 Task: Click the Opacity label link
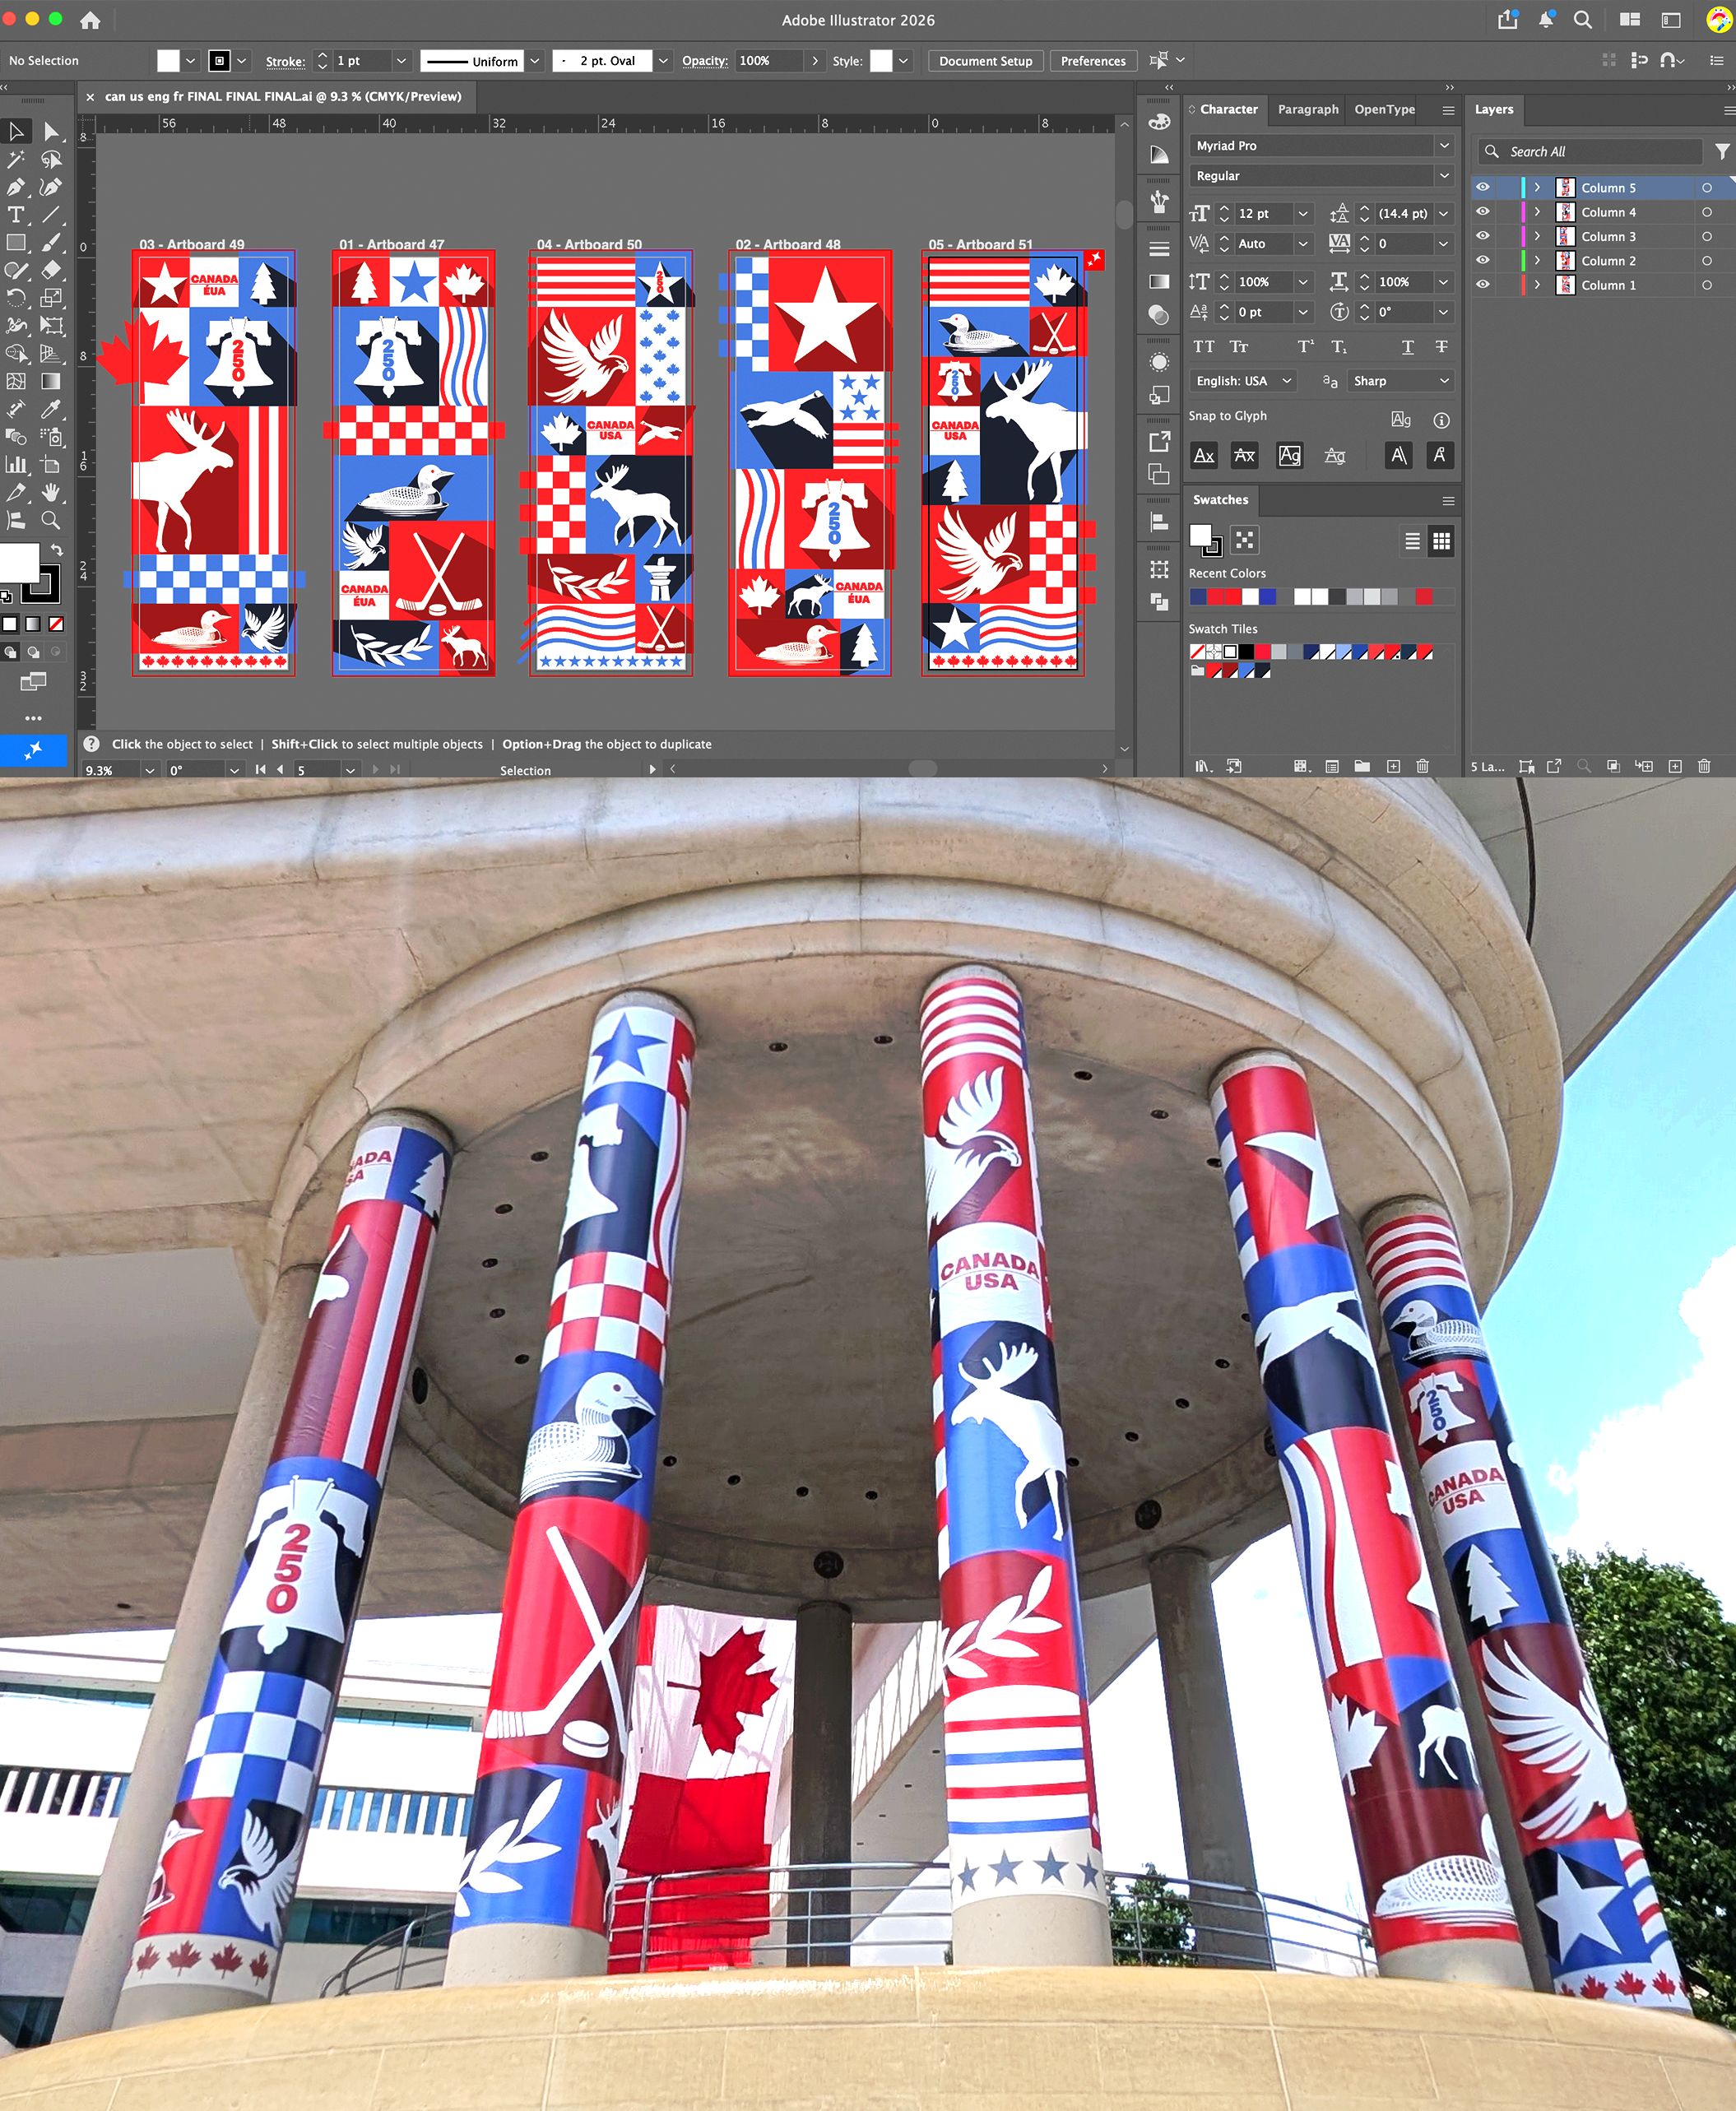pos(705,61)
